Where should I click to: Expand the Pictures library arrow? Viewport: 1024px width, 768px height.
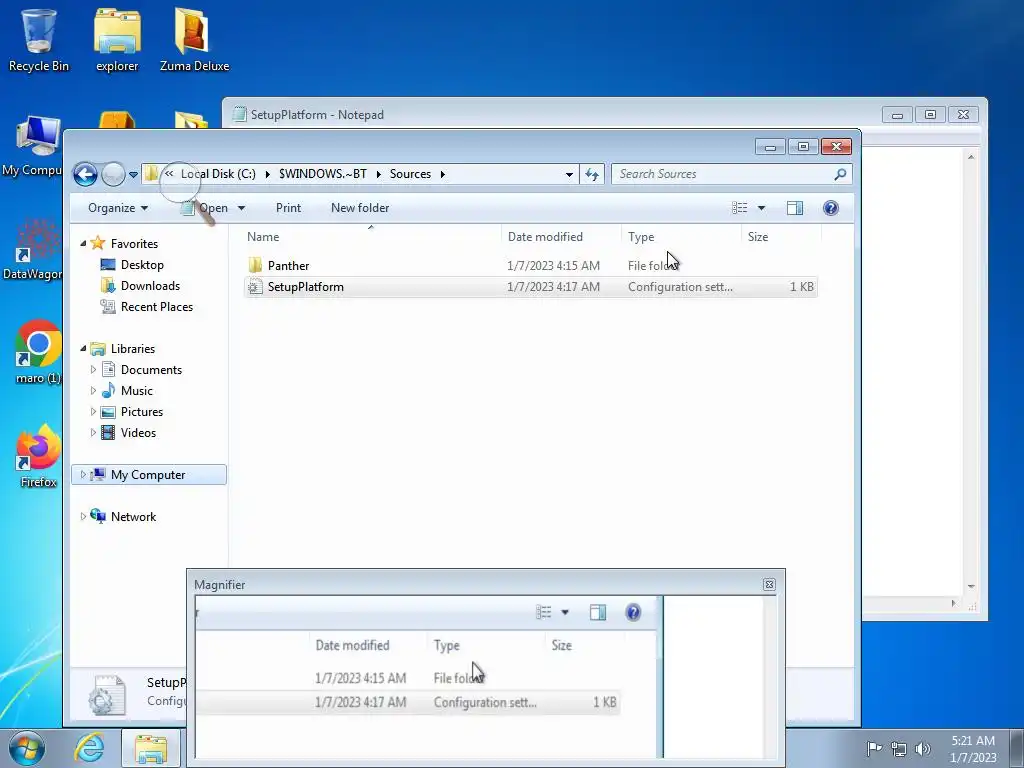coord(93,411)
